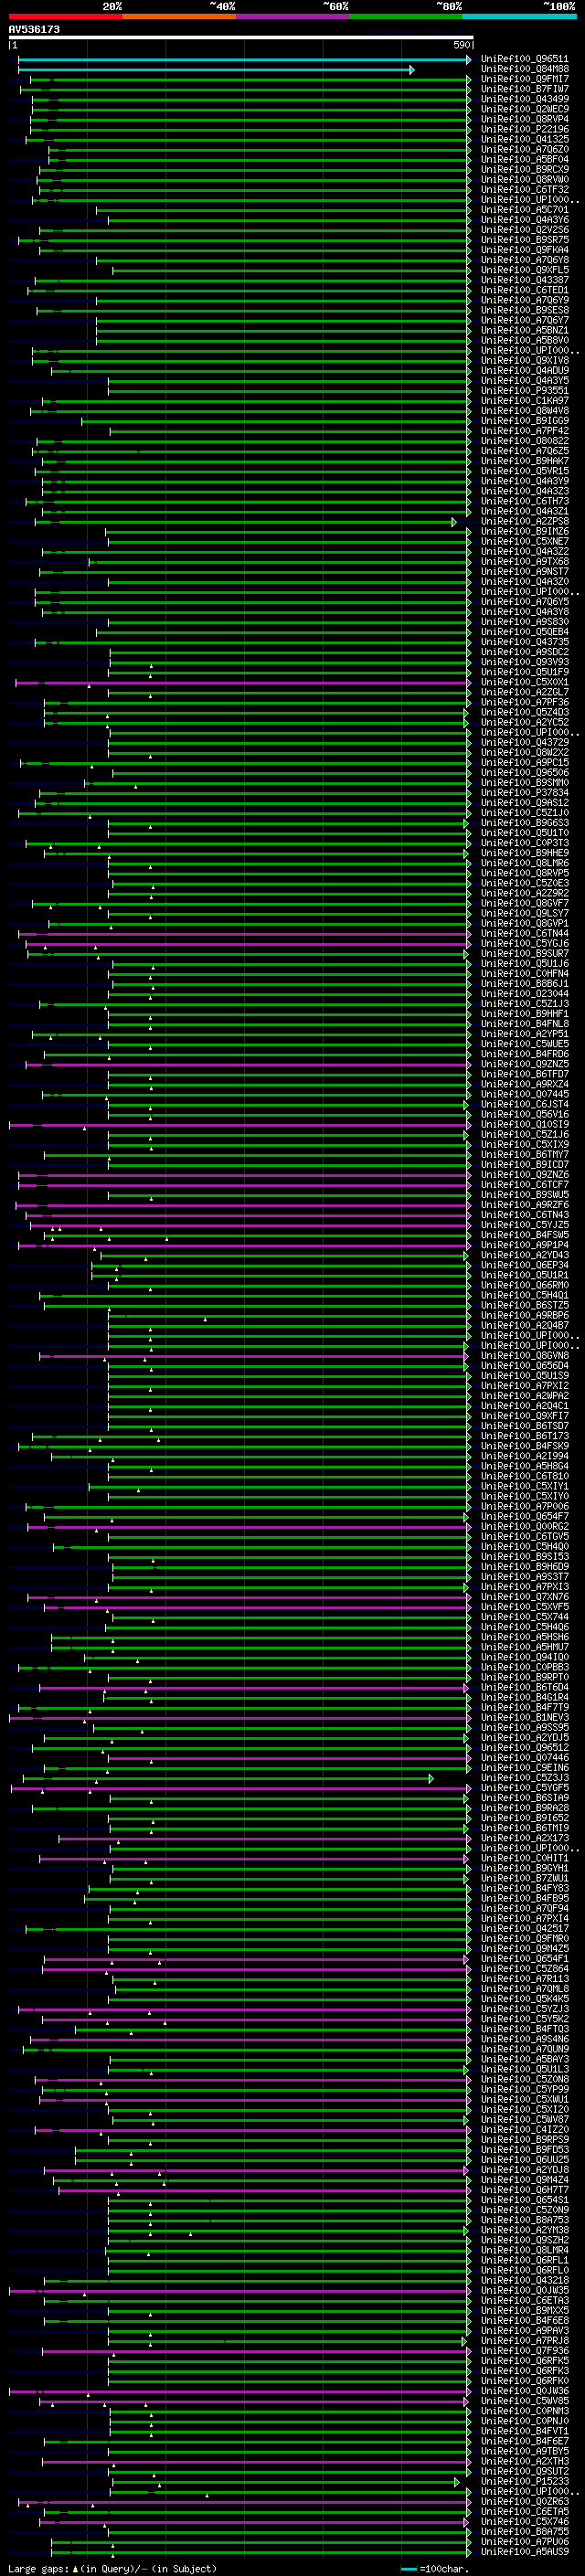This screenshot has width=585, height=2576.
Task: Select the UniRef100_A7PF42 label
Action: point(525,431)
